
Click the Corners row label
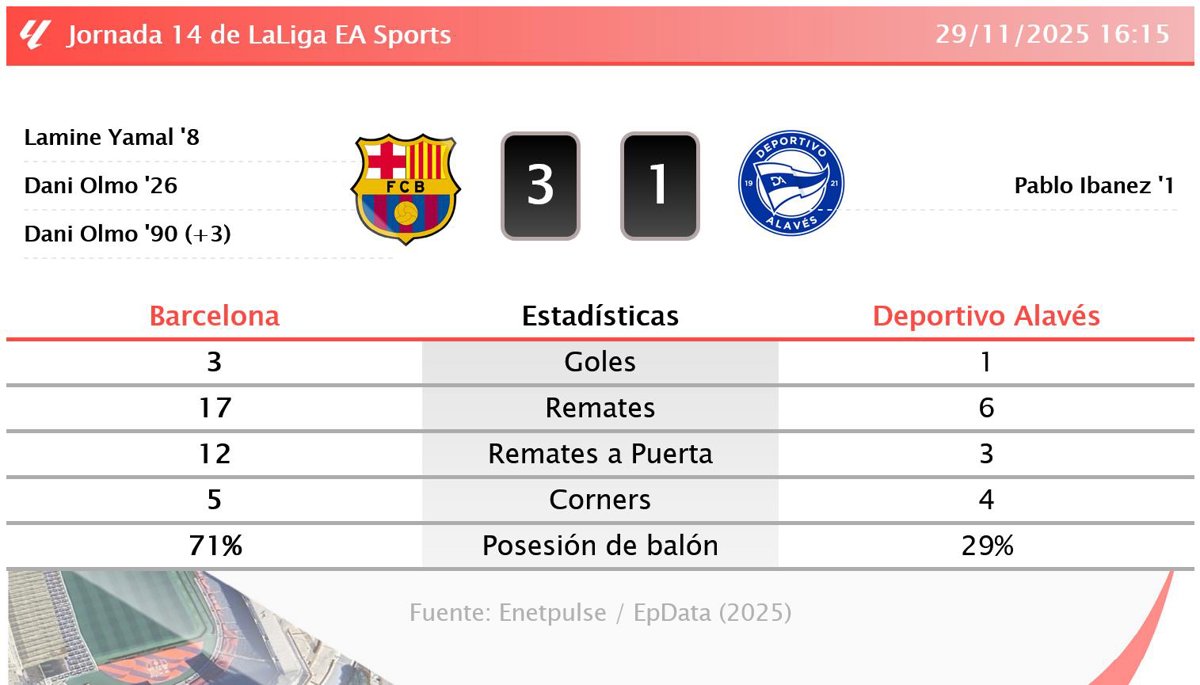600,500
